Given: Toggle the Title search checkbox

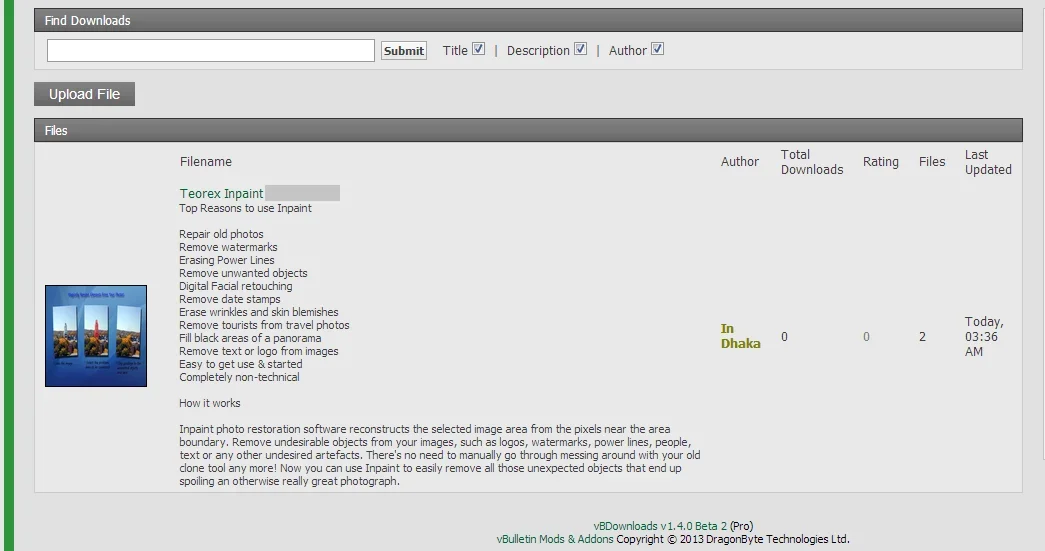Looking at the screenshot, I should point(479,49).
